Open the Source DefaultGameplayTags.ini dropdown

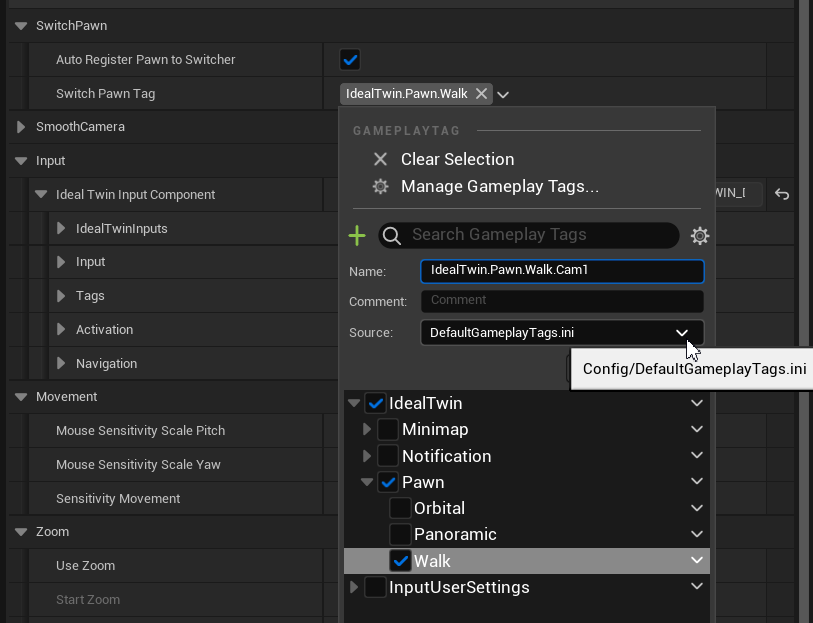coord(562,333)
